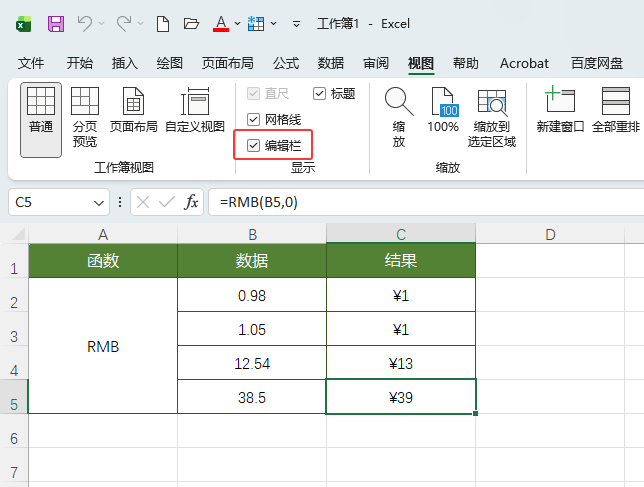Switch to the 插入 tab
The image size is (644, 487).
pos(124,63)
